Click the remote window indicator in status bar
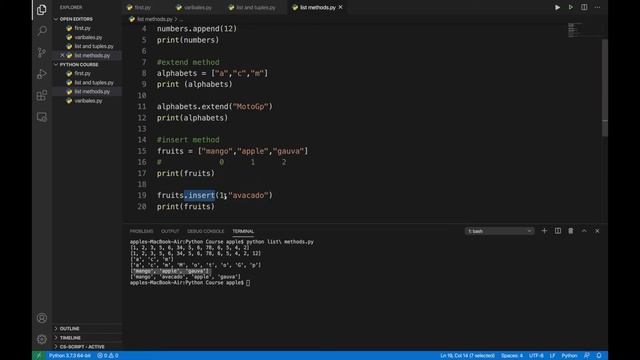This screenshot has height=360, width=640. 39,356
